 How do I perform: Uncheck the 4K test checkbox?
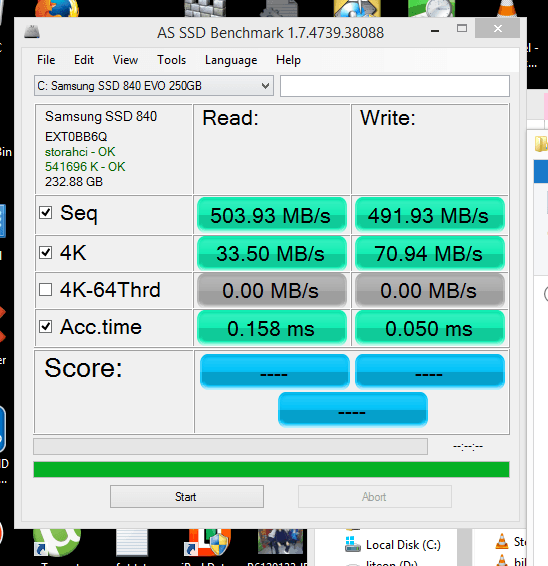coord(45,252)
